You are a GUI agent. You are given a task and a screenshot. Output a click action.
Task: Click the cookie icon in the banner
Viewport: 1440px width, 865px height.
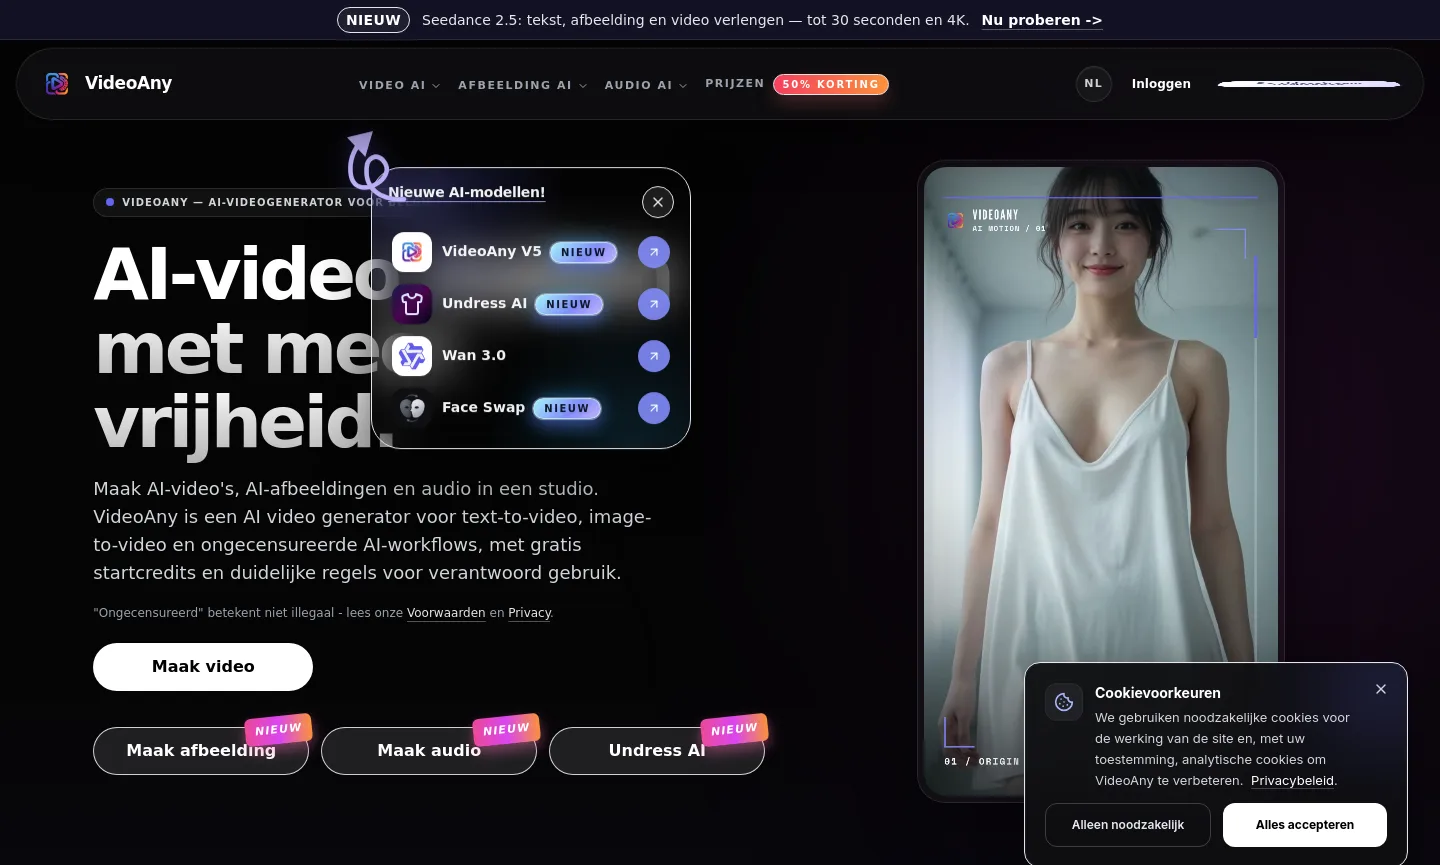point(1064,702)
